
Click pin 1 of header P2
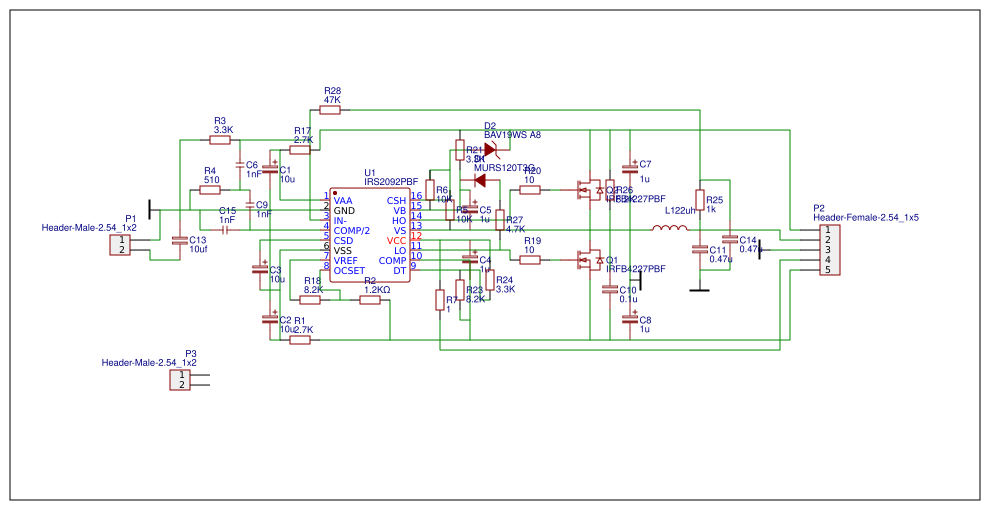(828, 230)
